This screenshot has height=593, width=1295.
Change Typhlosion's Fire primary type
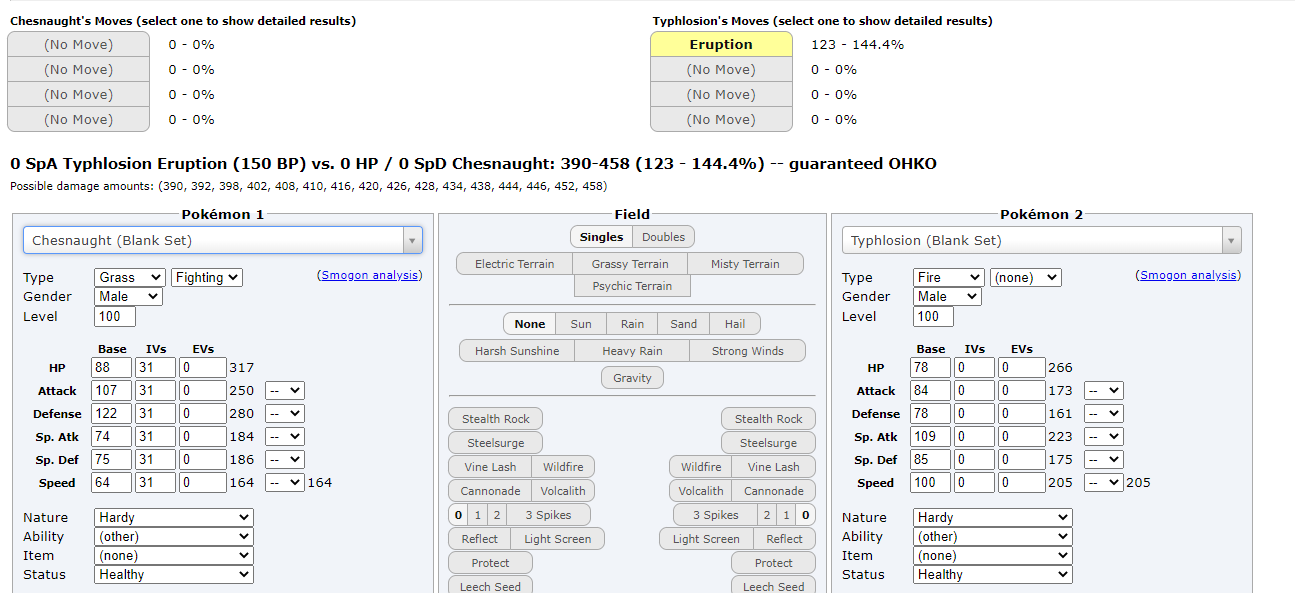pos(949,277)
